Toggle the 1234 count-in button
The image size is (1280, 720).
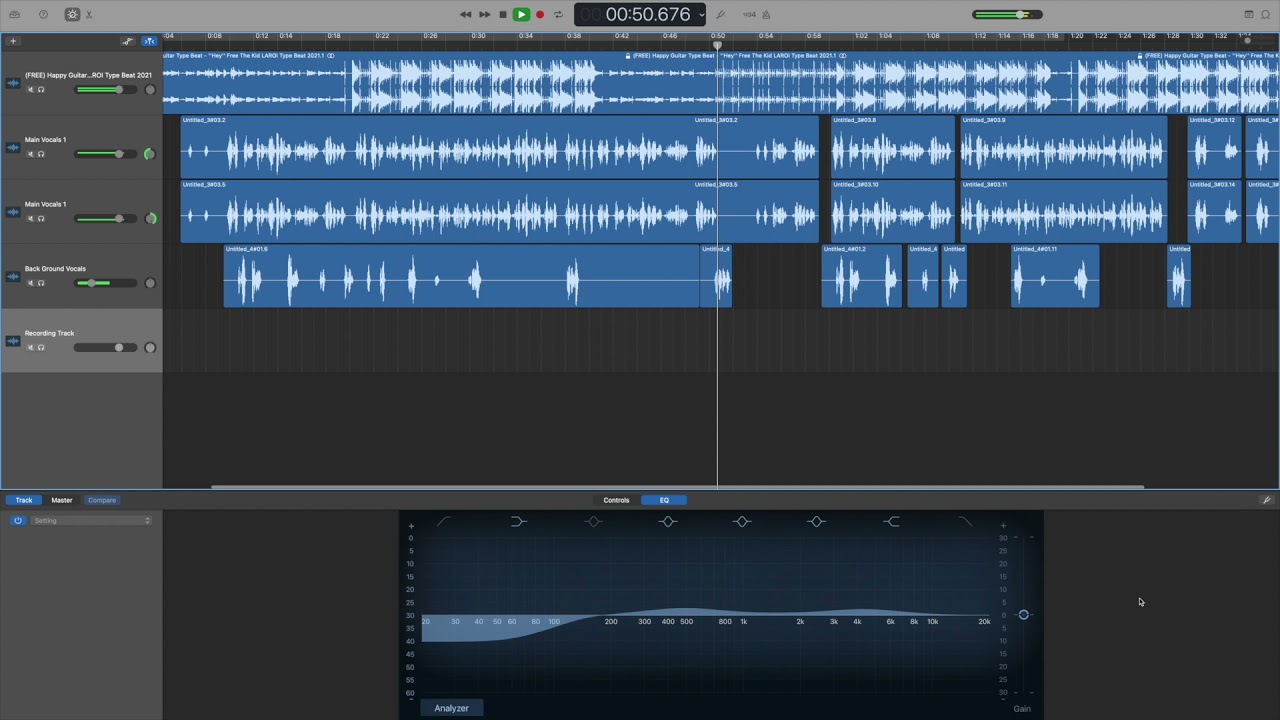click(x=749, y=14)
